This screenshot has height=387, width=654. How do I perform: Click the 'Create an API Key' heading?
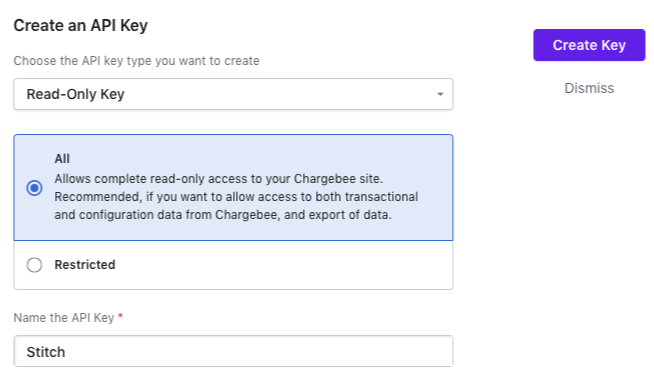click(80, 25)
